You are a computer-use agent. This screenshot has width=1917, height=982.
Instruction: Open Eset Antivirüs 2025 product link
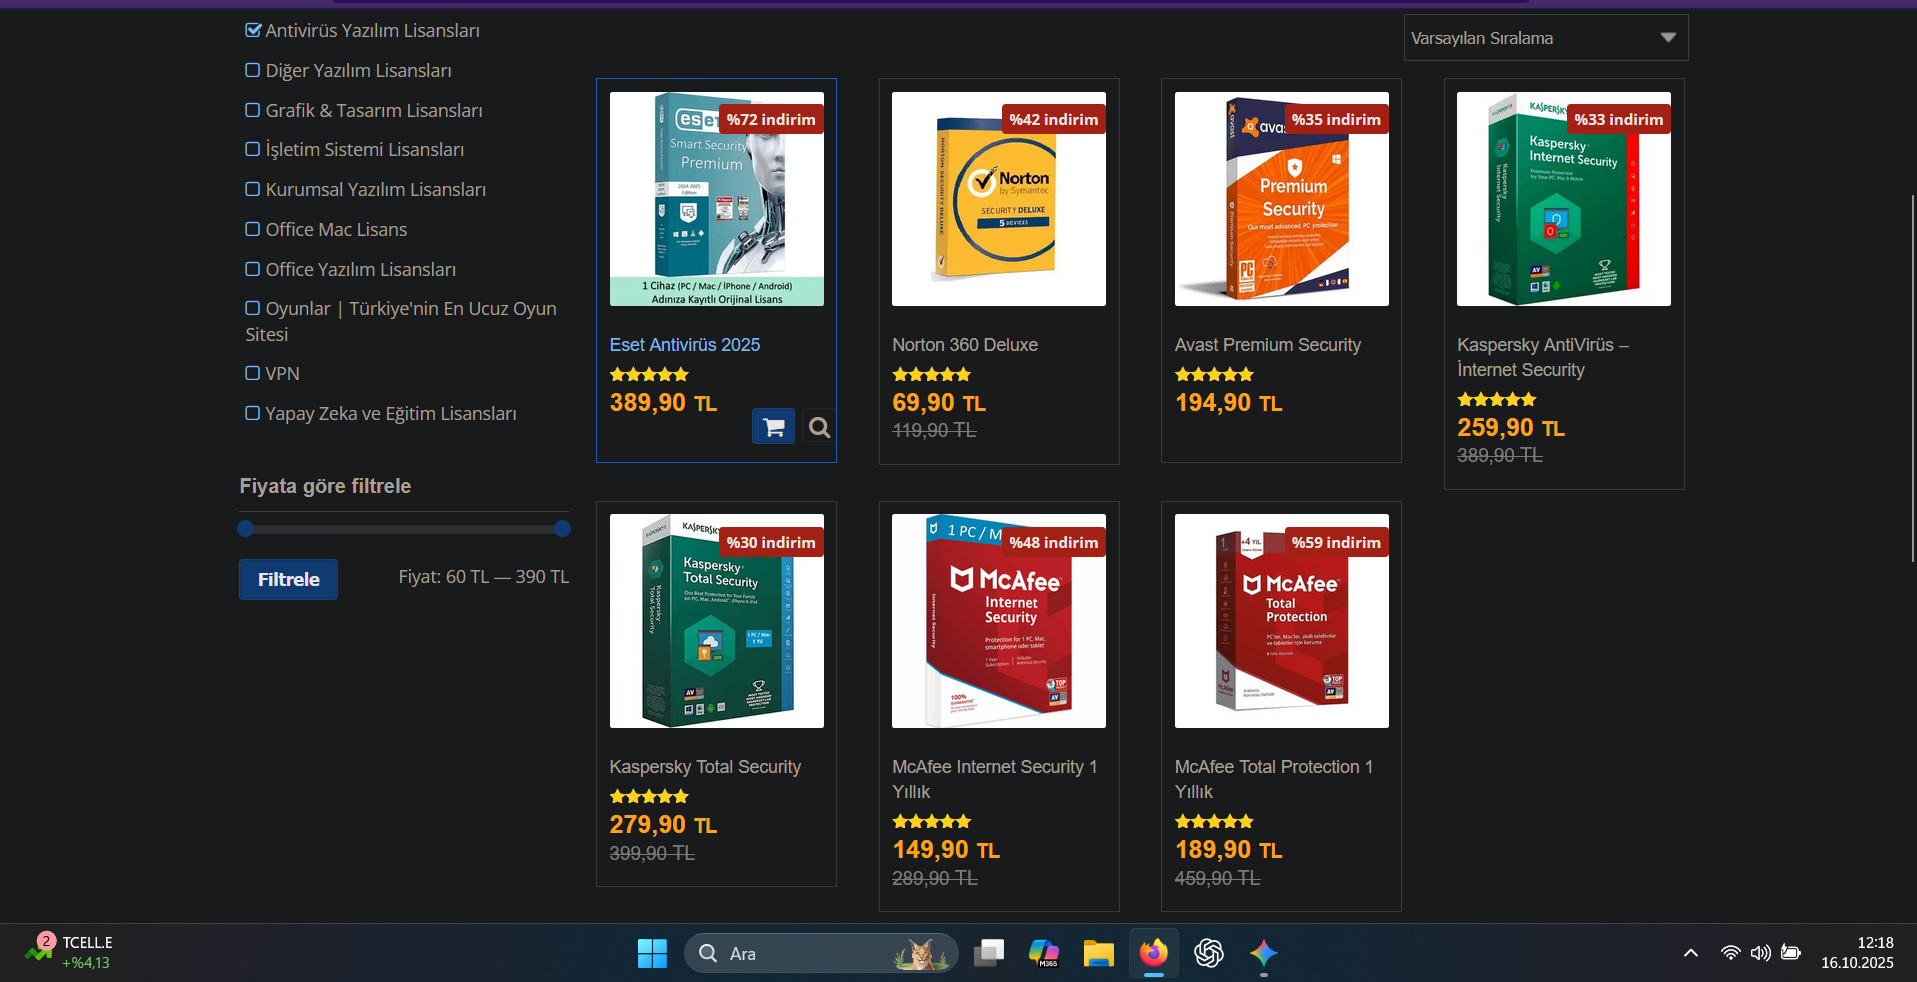(x=685, y=345)
